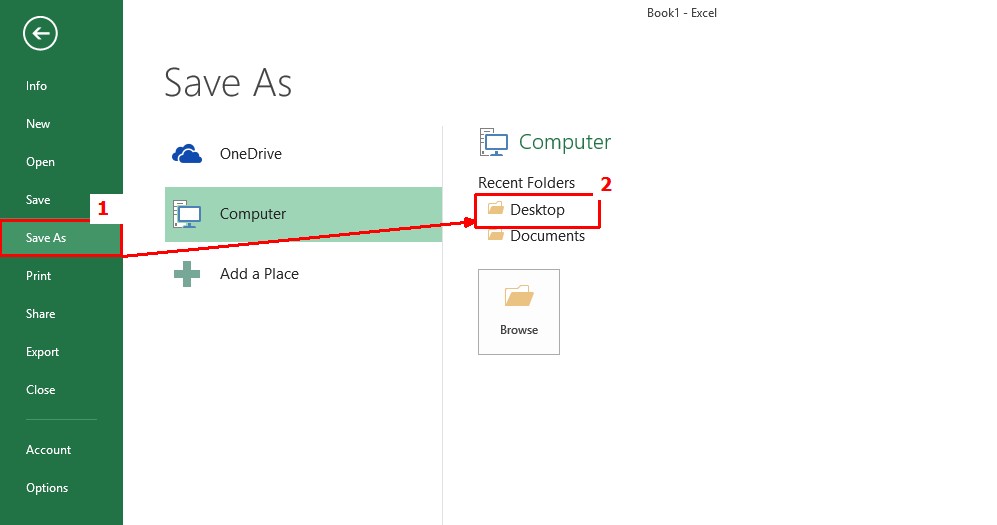The image size is (997, 525).
Task: Click the Computer monitor icon in places list
Action: (187, 214)
